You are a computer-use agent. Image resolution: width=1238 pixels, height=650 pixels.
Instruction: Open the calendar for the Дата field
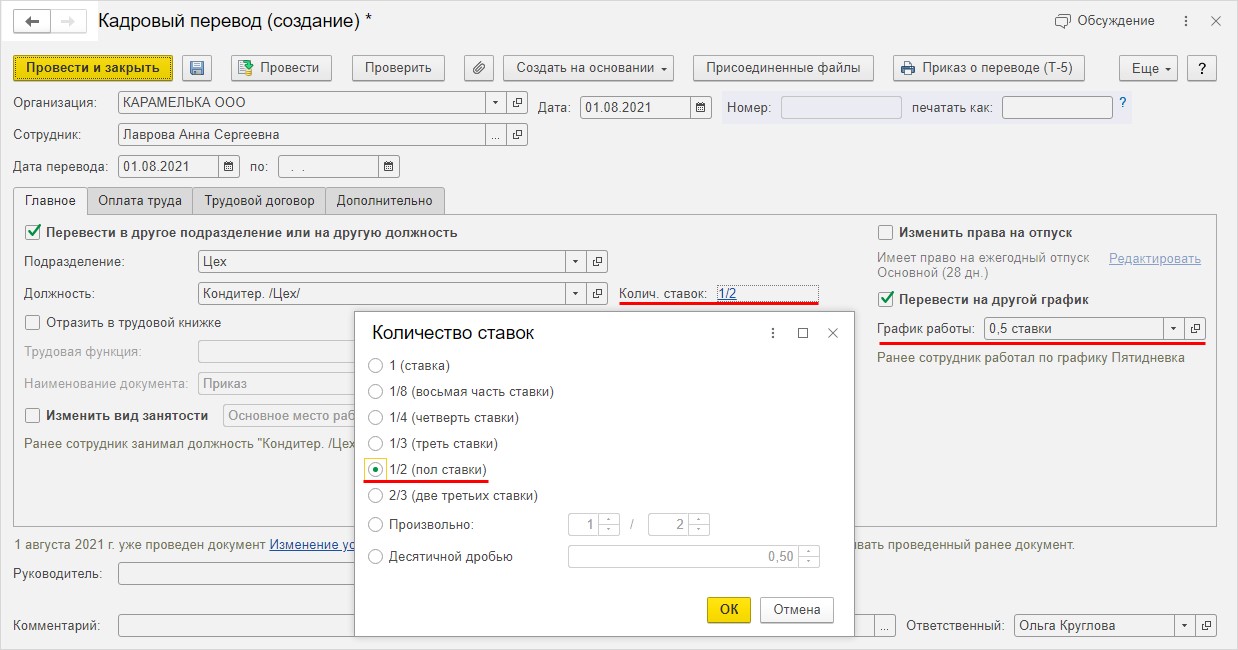[701, 107]
